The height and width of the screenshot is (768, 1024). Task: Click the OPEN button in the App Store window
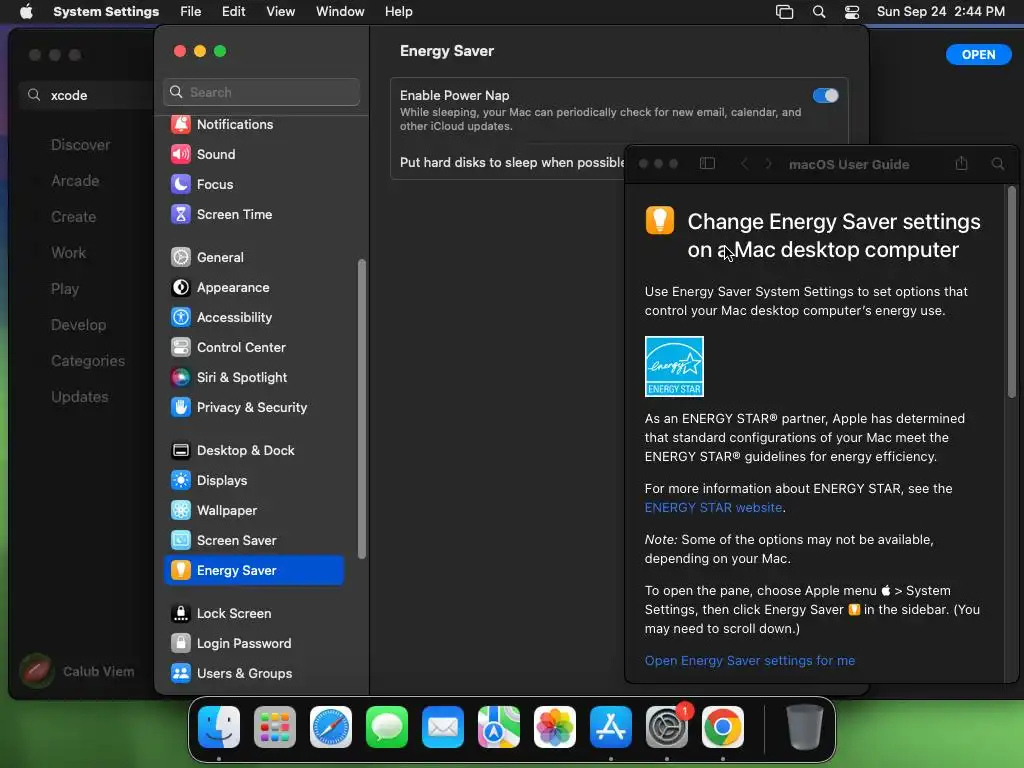[x=978, y=55]
